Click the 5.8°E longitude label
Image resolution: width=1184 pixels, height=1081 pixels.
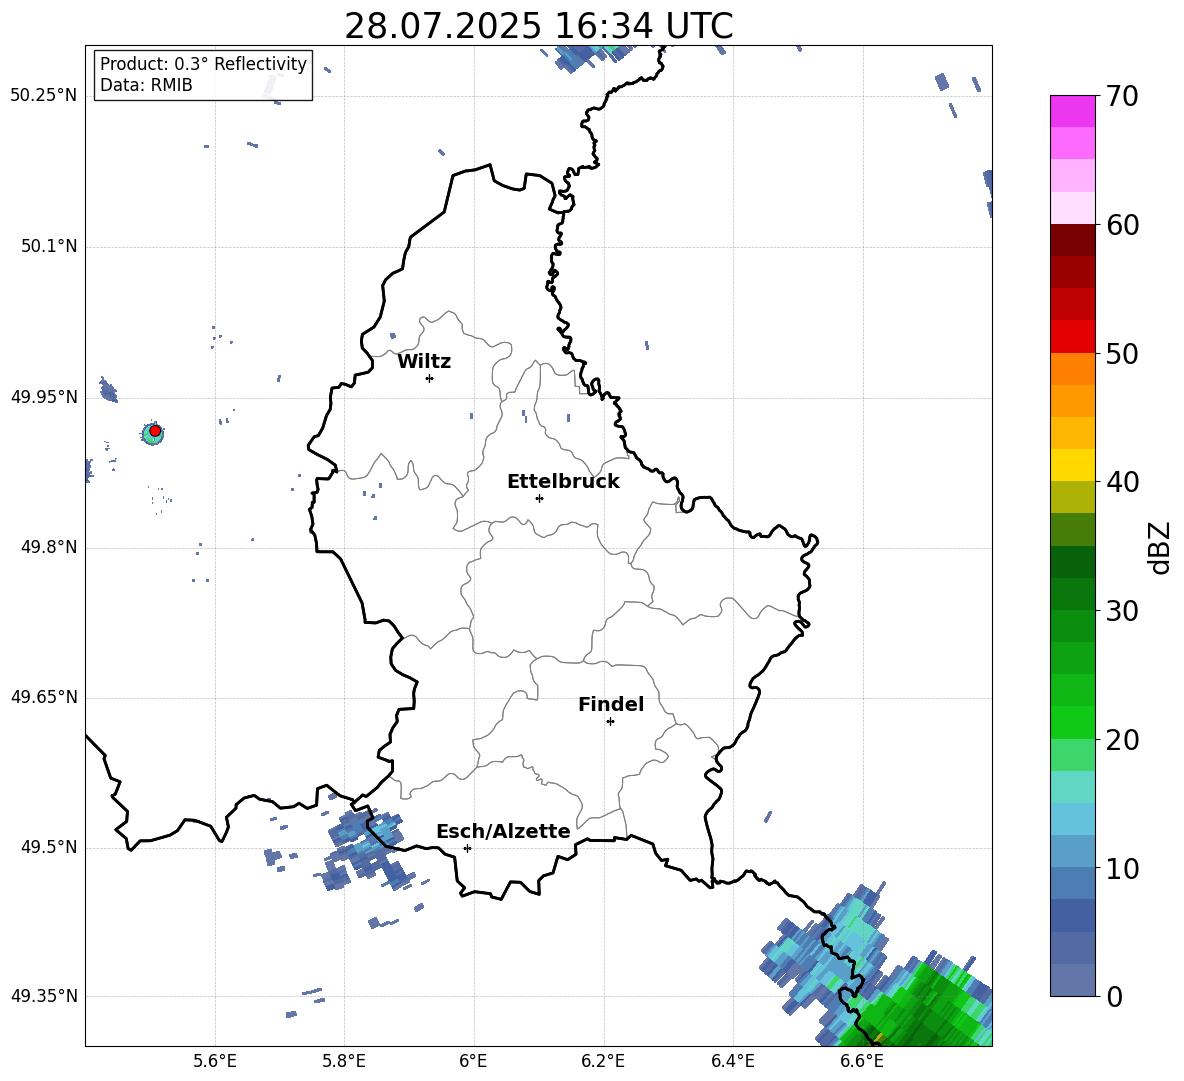coord(344,1061)
